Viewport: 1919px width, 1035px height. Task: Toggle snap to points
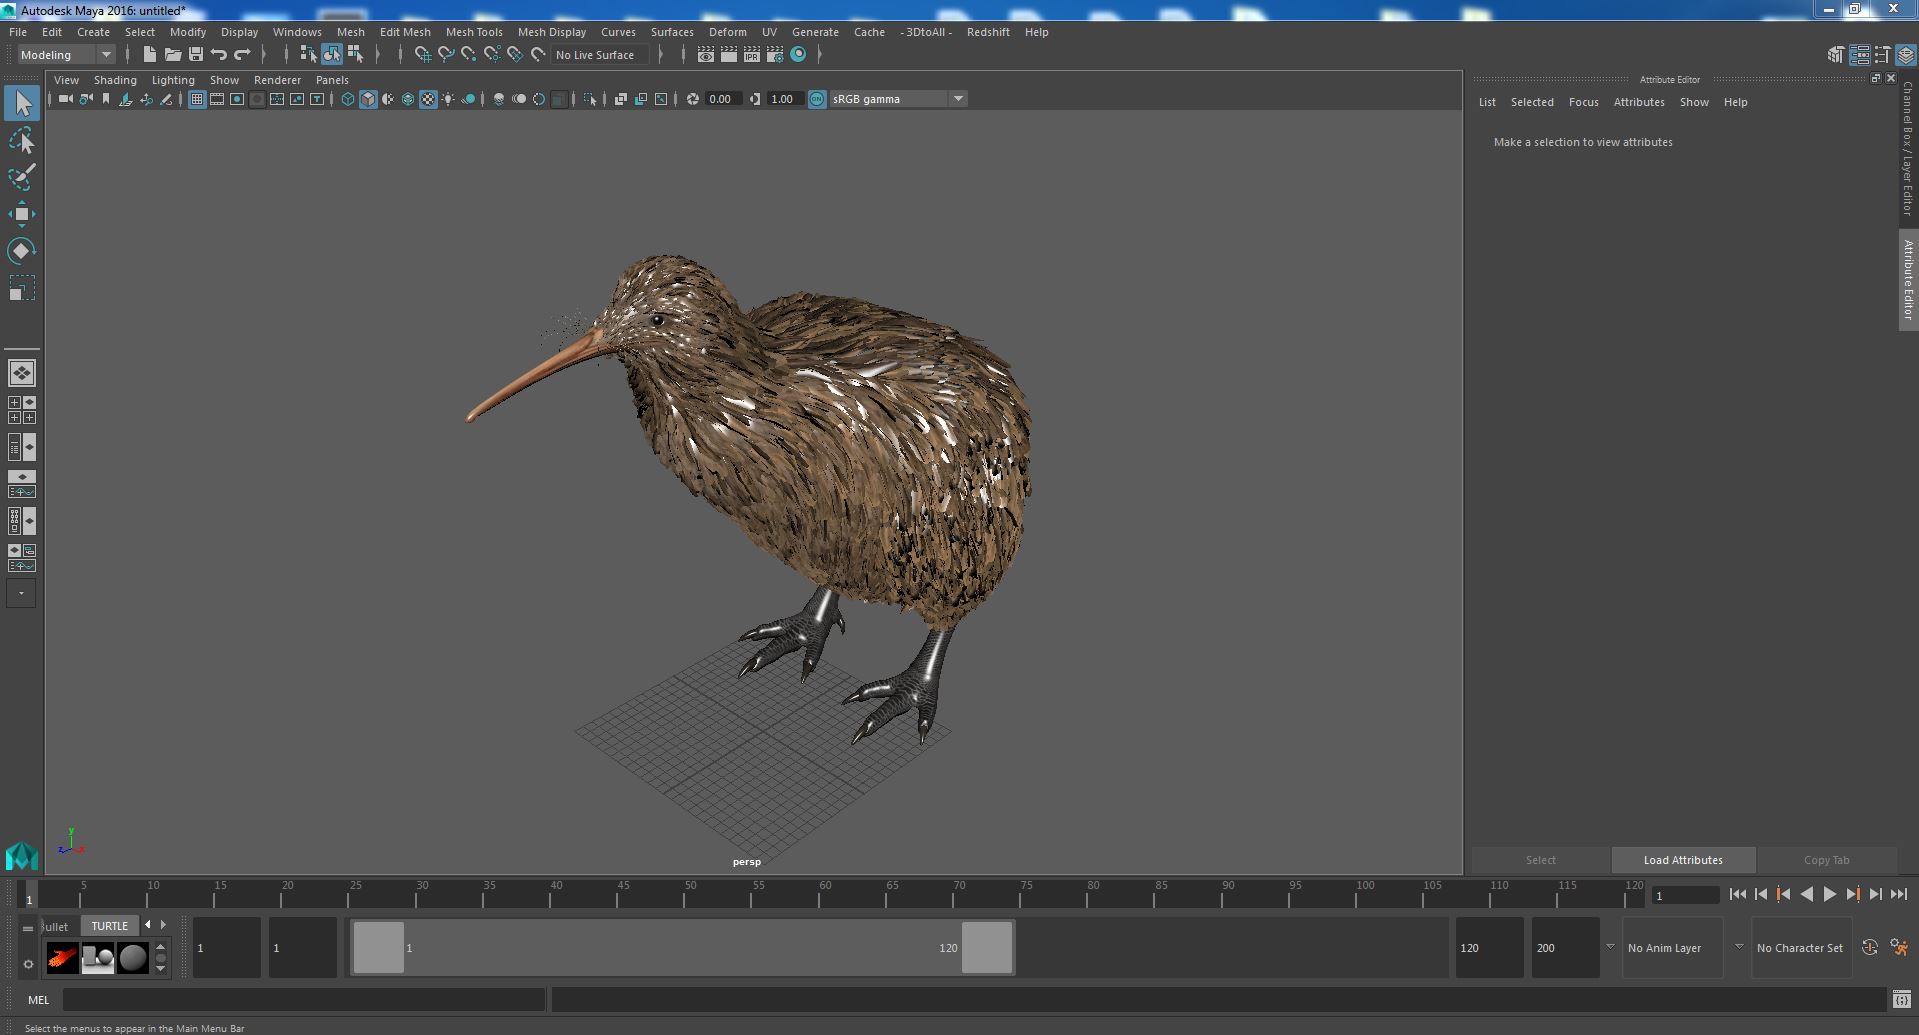point(469,55)
